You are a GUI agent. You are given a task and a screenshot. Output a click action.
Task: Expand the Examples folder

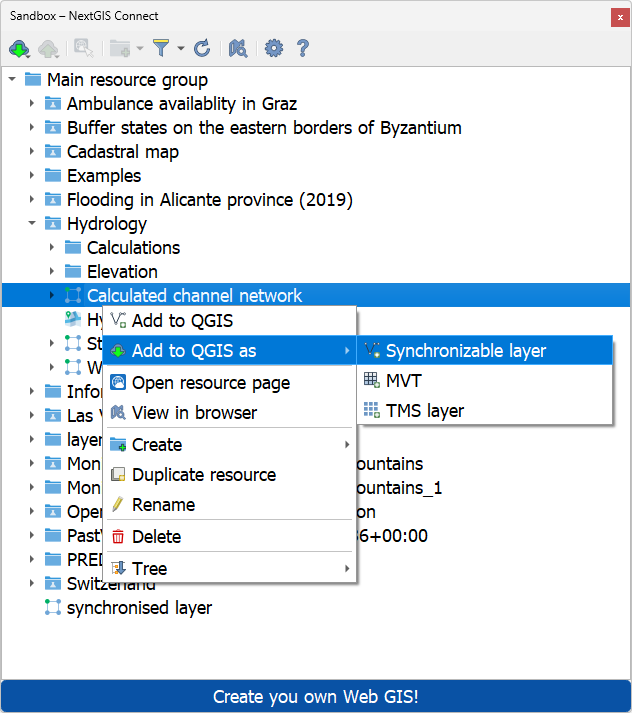pos(31,176)
